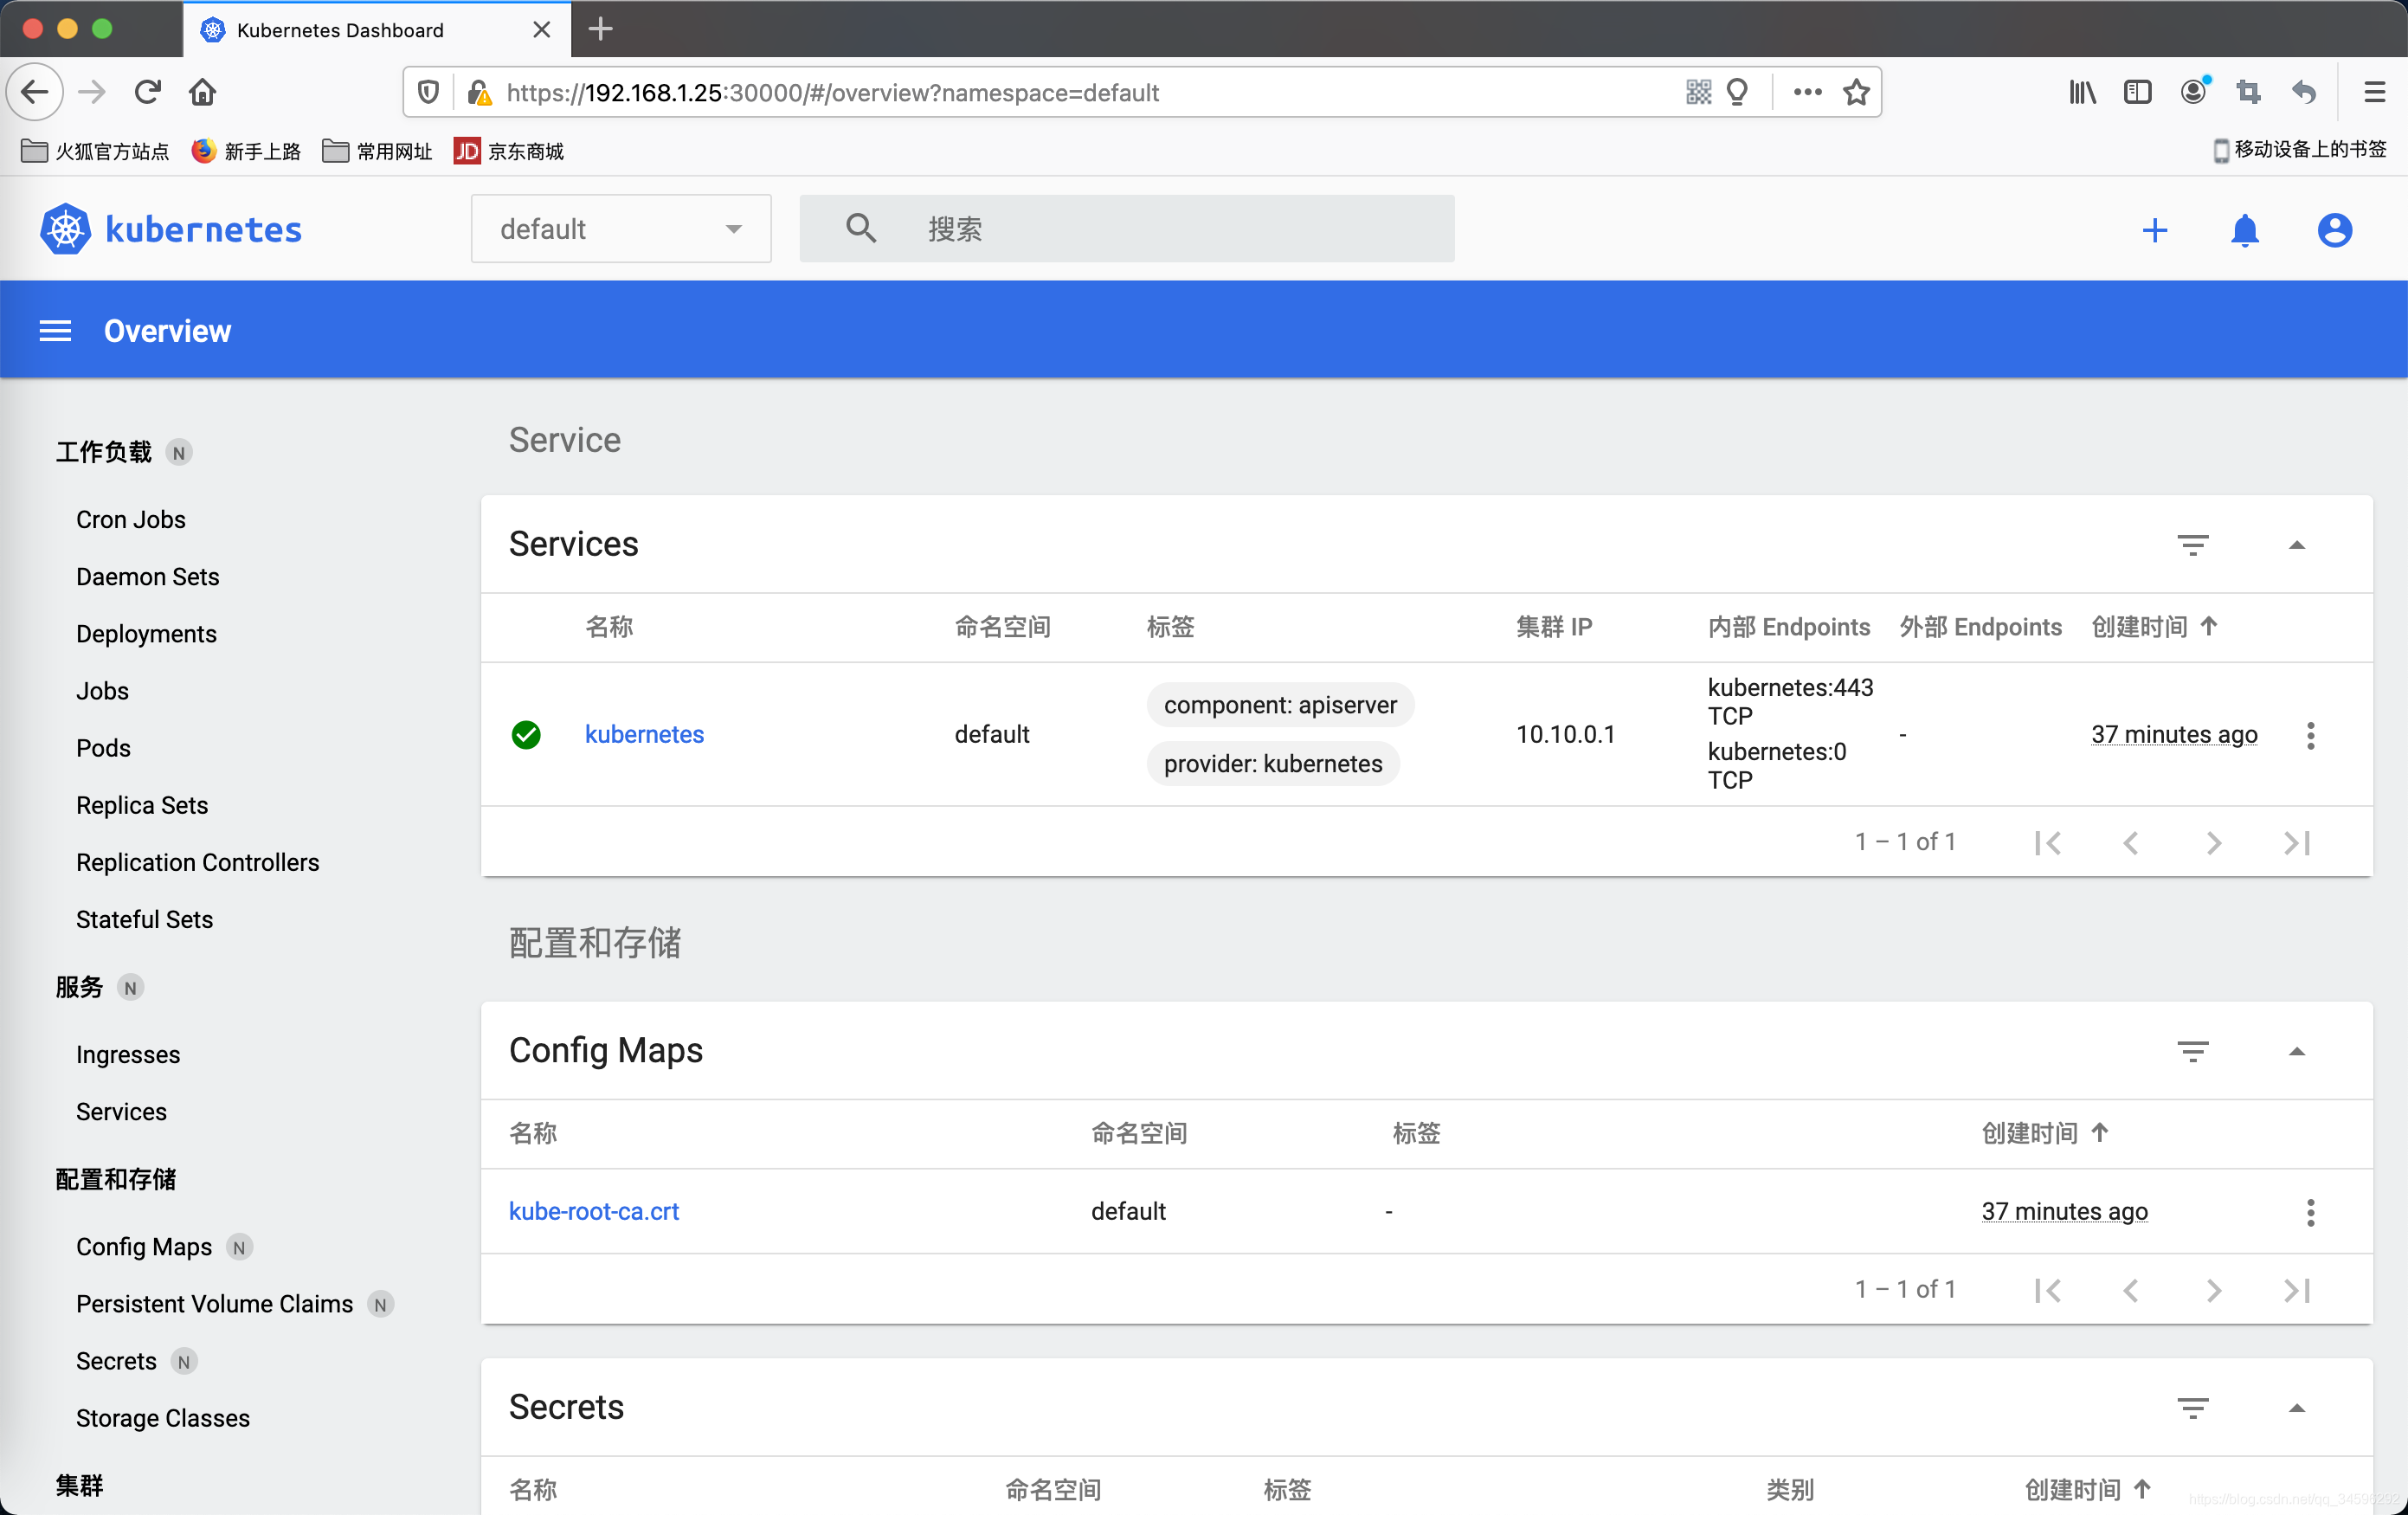Open the QR code icon in address bar
This screenshot has height=1515, width=2408.
click(1698, 92)
